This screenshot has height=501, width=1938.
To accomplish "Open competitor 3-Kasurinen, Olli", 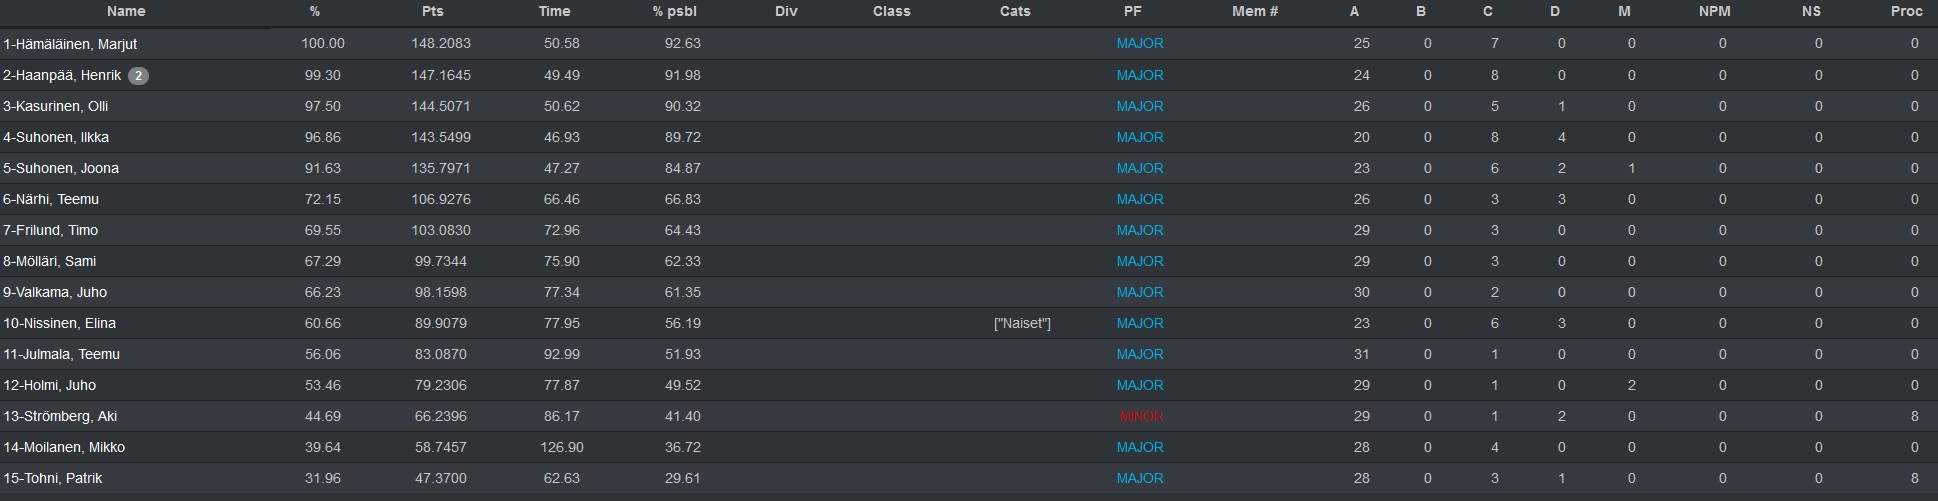I will click(56, 106).
